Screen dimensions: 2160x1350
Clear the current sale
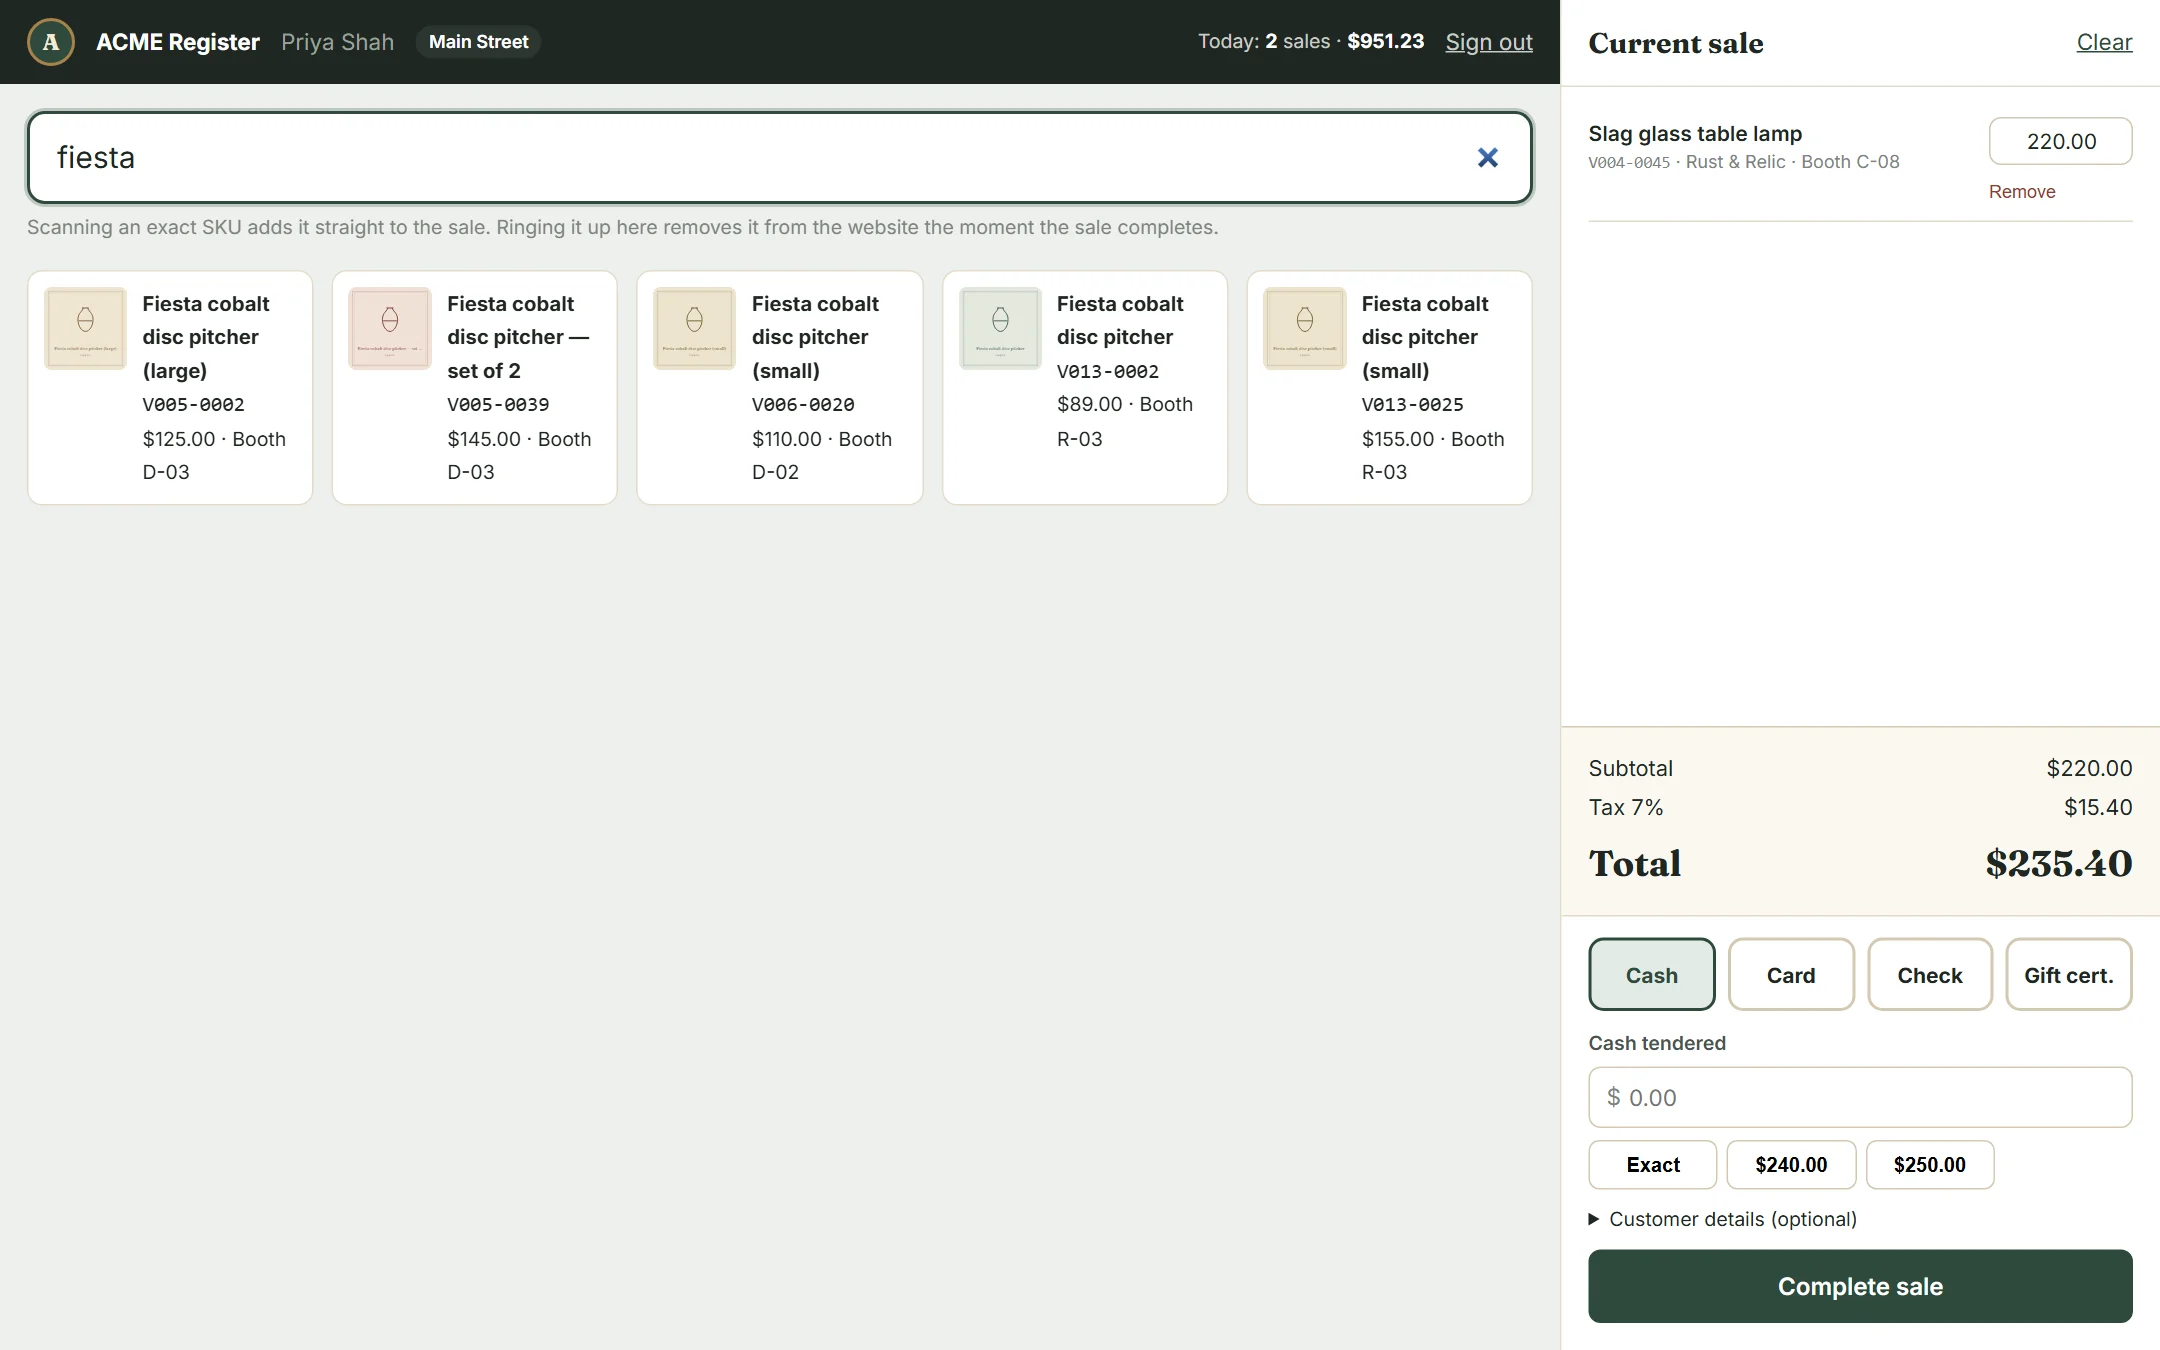[x=2104, y=42]
